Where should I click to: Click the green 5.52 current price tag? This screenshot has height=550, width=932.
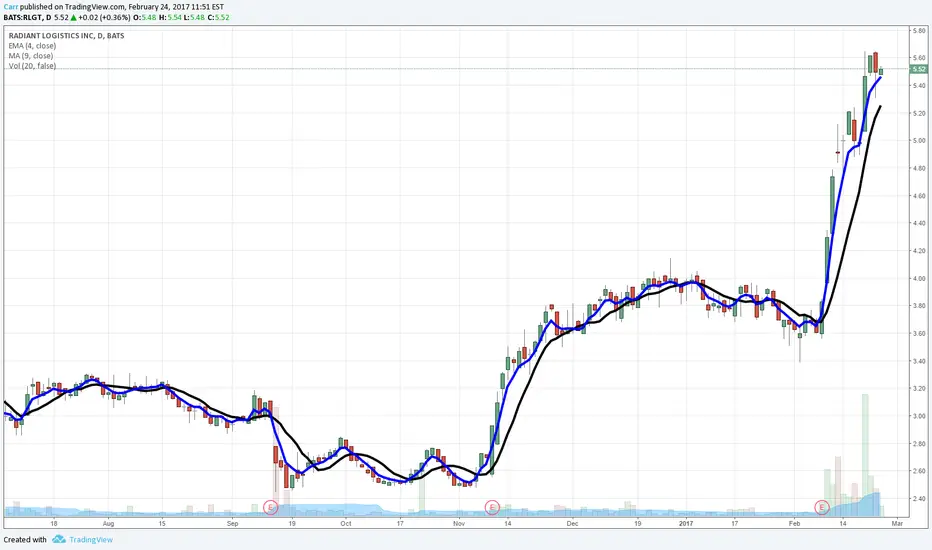[x=920, y=69]
